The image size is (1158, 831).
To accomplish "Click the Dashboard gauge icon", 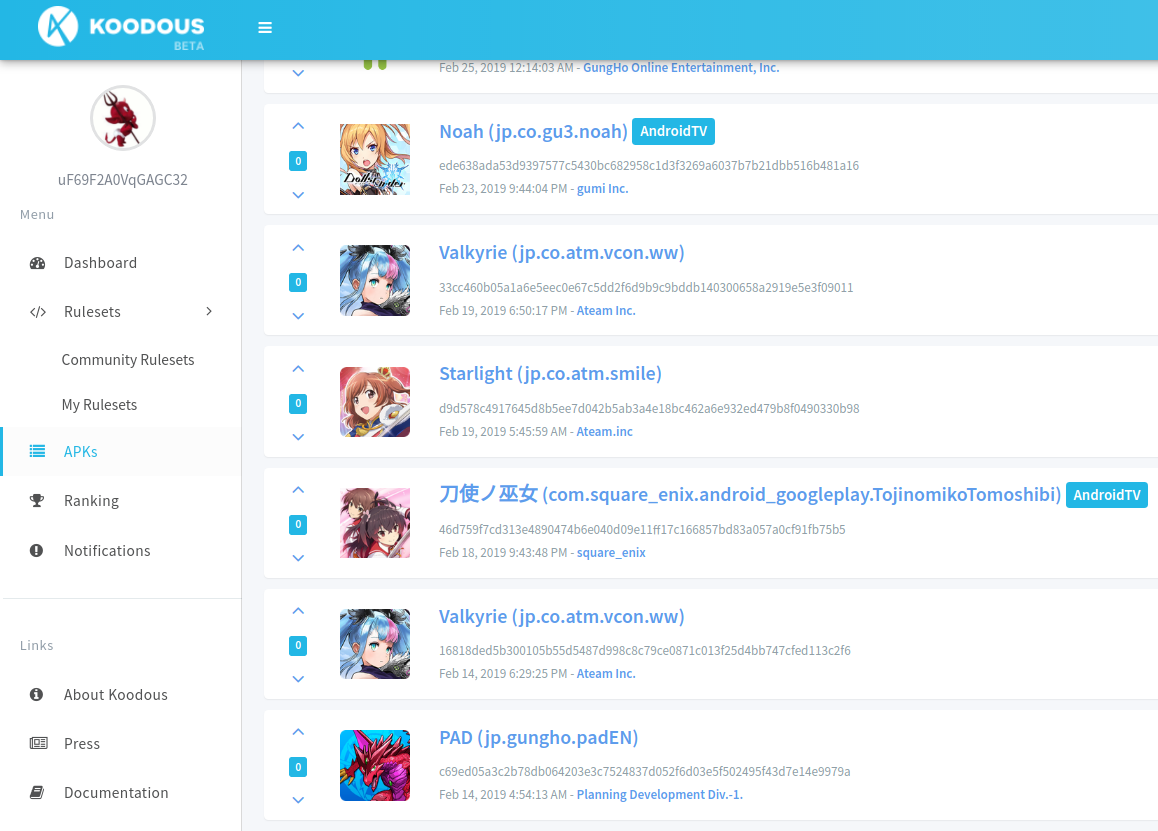I will point(37,263).
